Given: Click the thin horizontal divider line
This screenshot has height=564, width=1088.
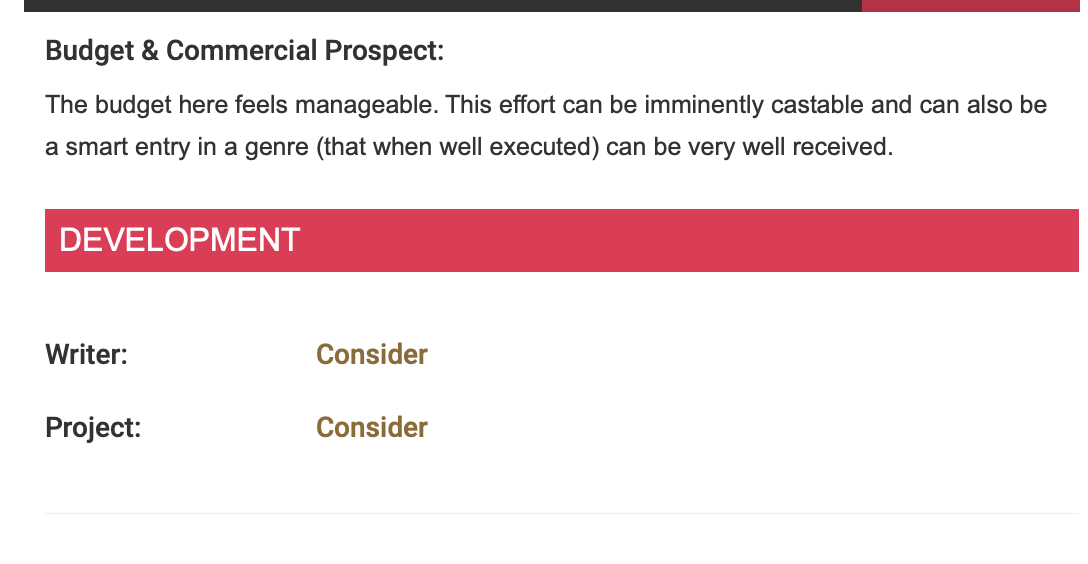Looking at the screenshot, I should click(562, 514).
